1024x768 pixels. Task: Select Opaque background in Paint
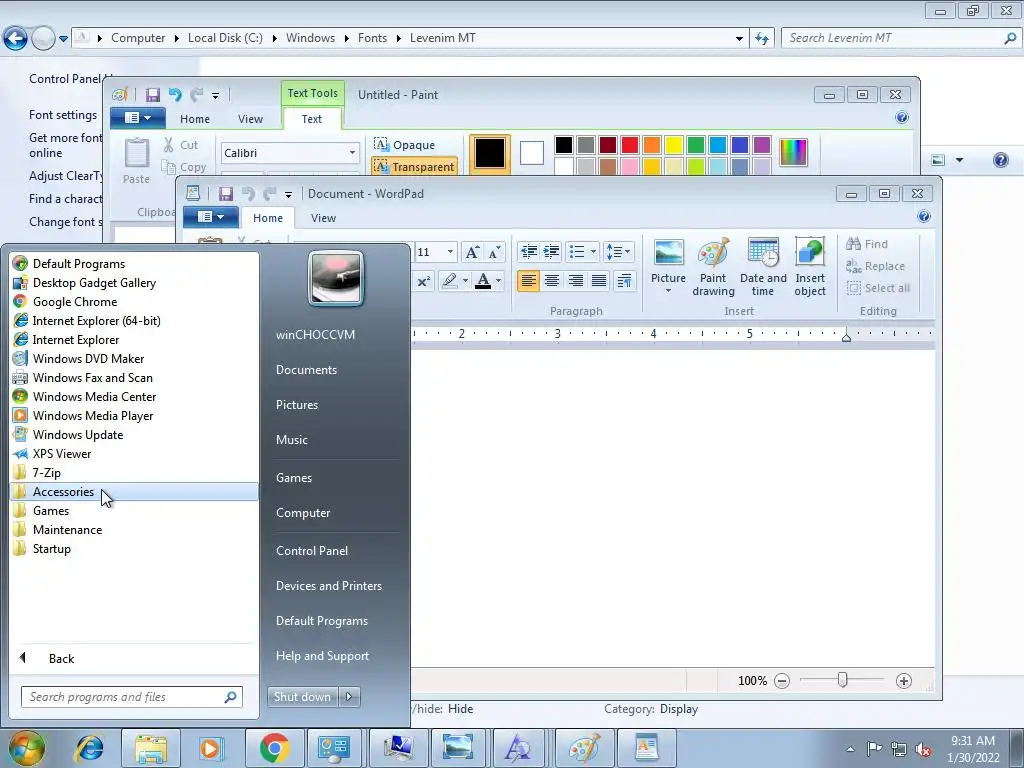404,145
